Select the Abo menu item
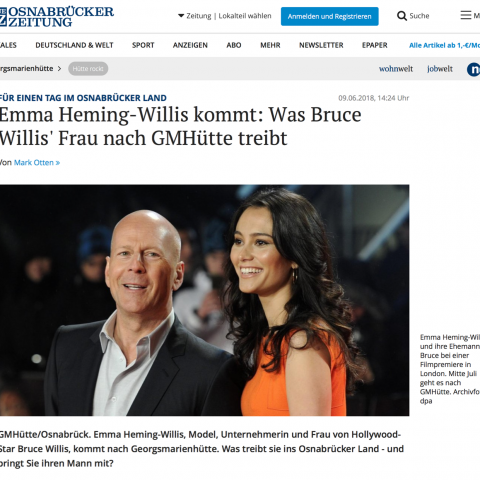The image size is (480, 480). click(x=234, y=45)
